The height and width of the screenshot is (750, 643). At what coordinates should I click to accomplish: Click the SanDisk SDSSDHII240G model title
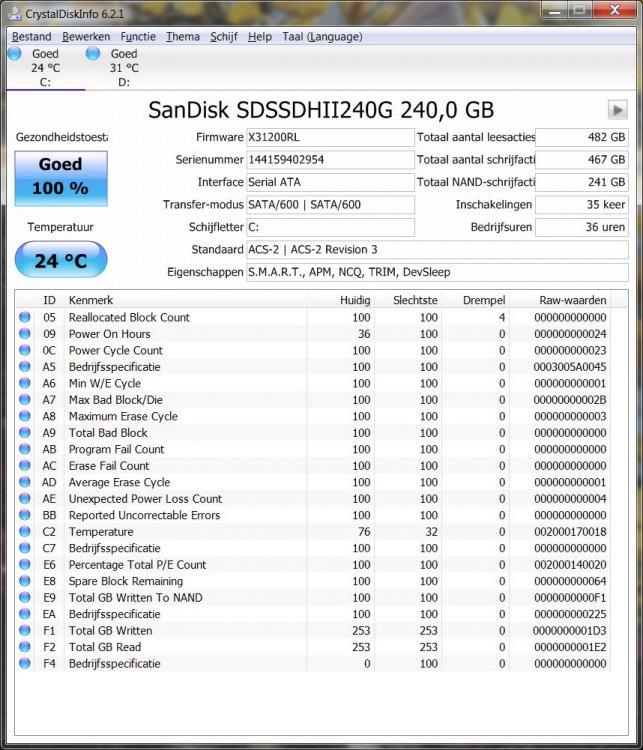(x=321, y=110)
